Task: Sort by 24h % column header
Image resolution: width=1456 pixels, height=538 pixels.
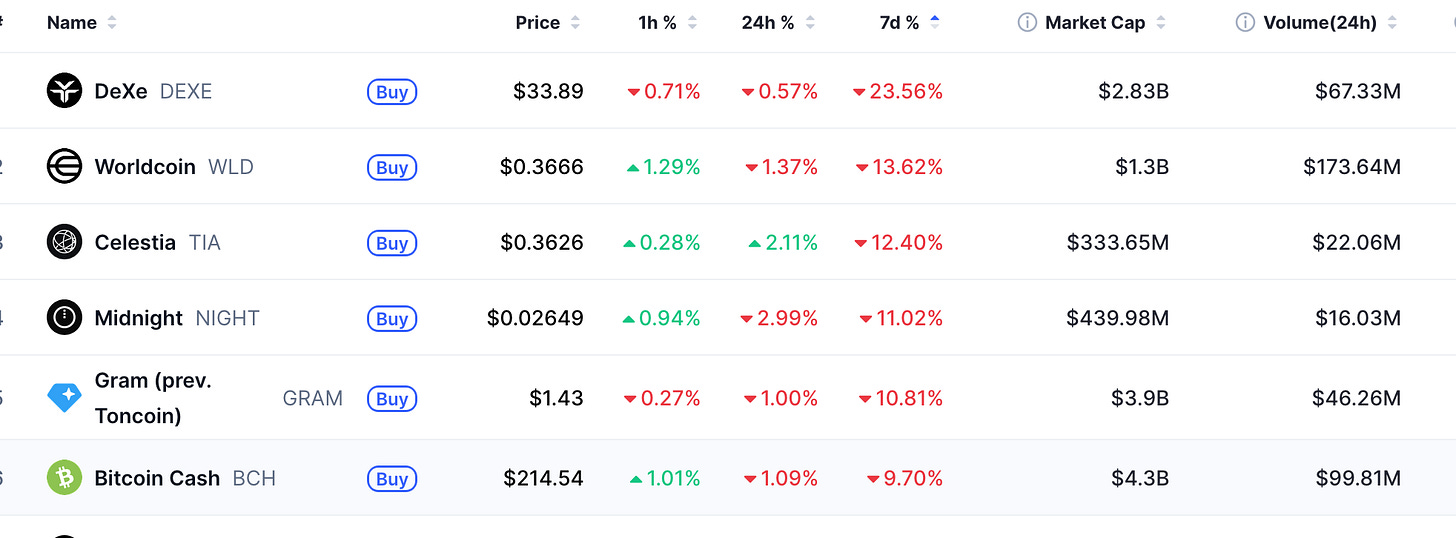Action: (778, 22)
